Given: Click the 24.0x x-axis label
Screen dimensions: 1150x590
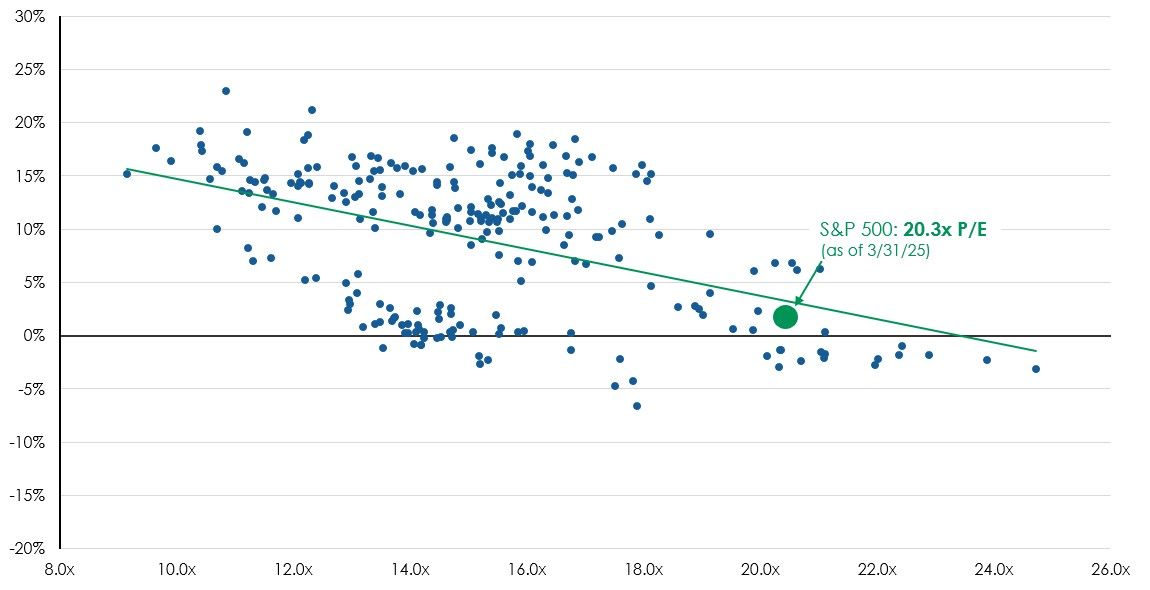Looking at the screenshot, I should tap(994, 570).
